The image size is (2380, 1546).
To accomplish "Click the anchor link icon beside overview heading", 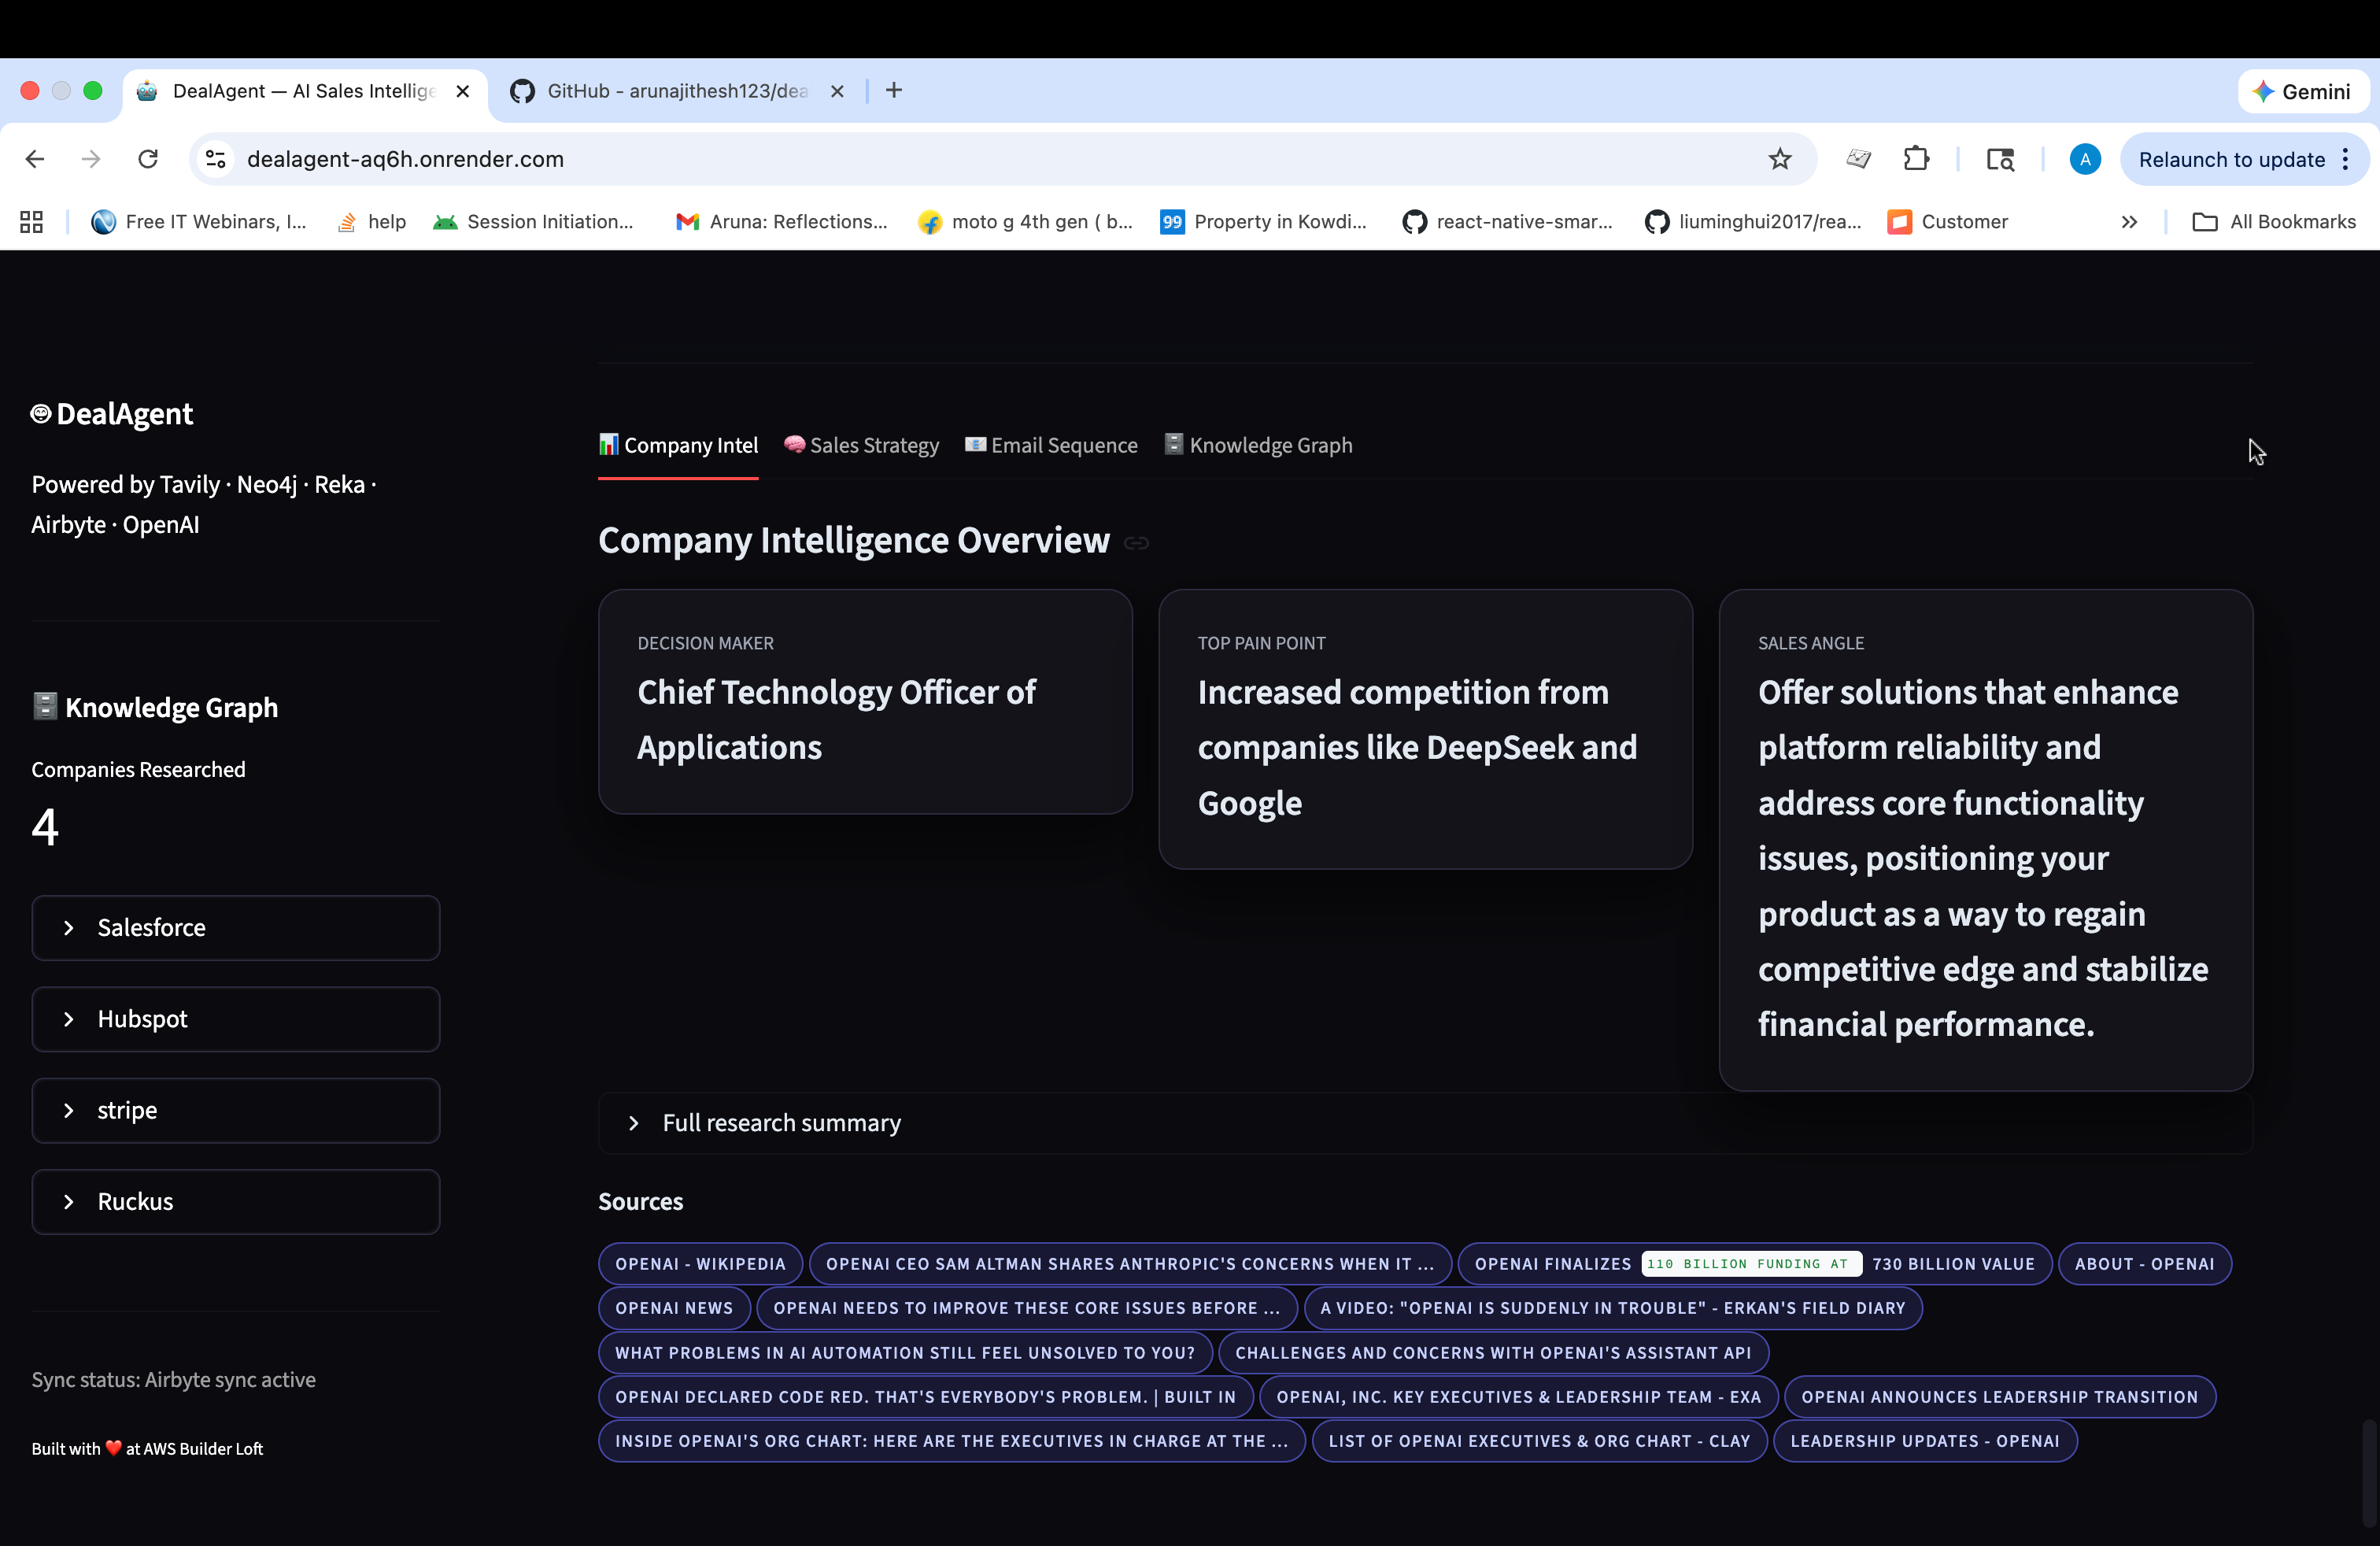I will [1136, 543].
